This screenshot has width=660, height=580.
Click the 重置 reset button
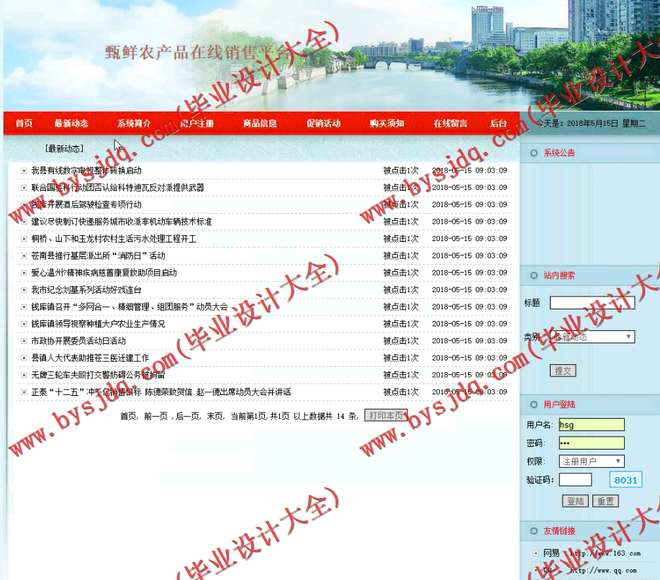[605, 501]
